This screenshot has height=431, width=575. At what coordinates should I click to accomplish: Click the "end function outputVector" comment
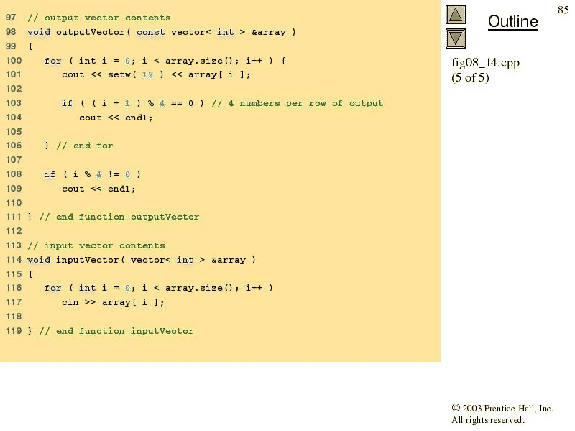click(119, 217)
